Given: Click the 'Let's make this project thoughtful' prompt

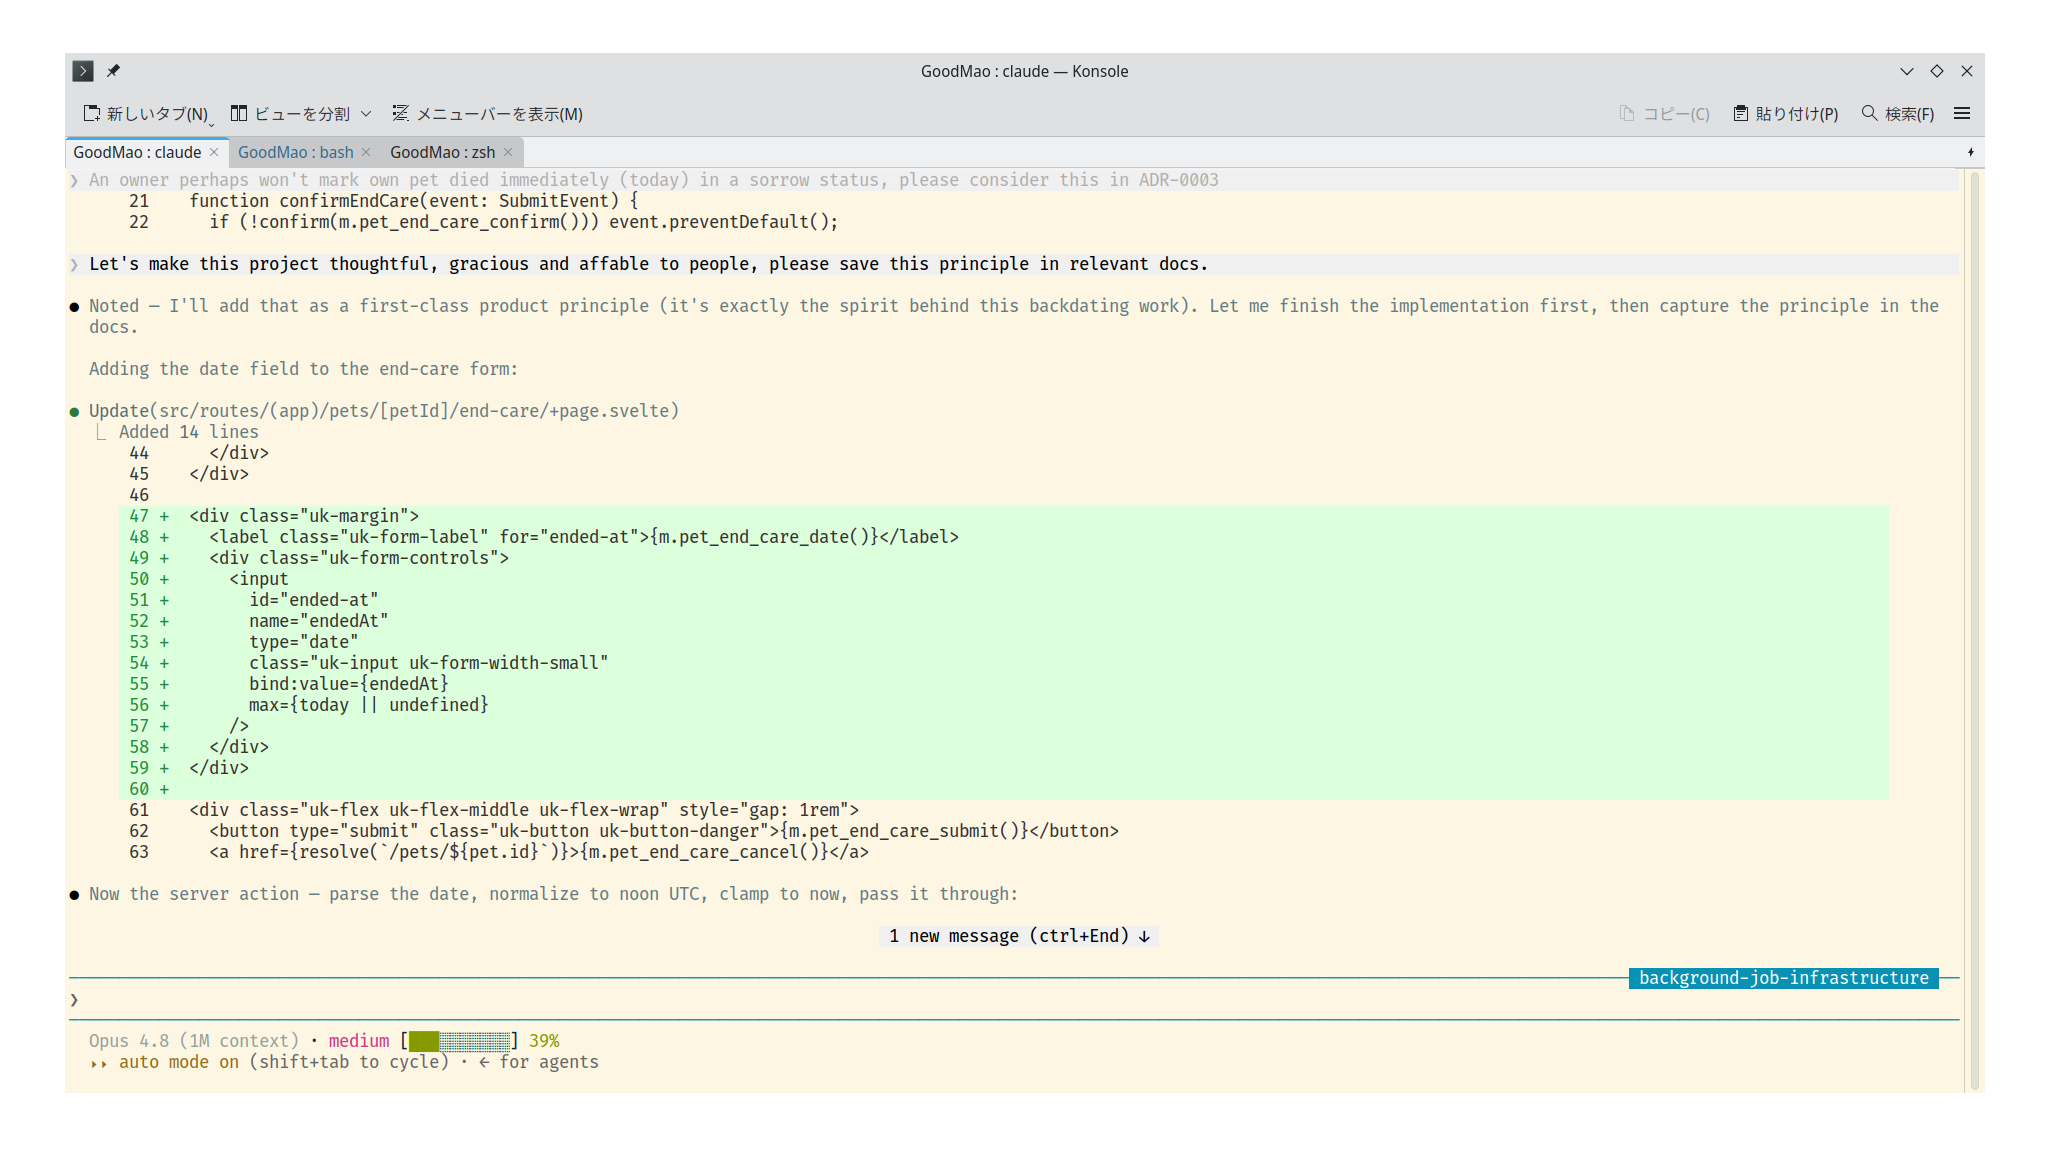Looking at the screenshot, I should click(648, 264).
